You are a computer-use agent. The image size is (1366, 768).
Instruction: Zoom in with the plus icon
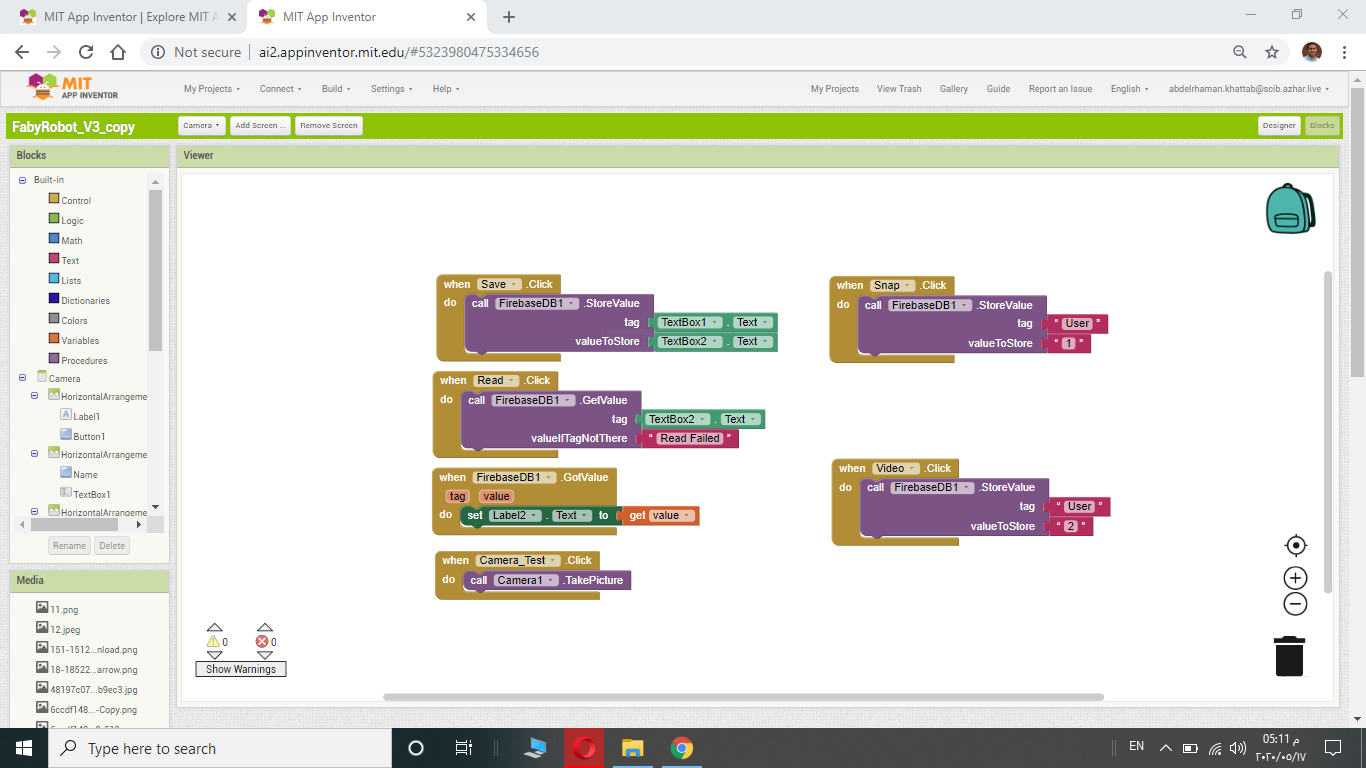(x=1295, y=578)
